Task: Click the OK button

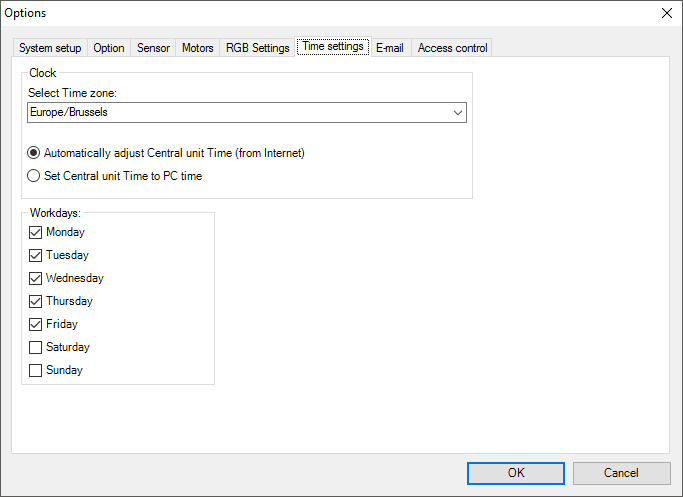Action: pos(515,473)
